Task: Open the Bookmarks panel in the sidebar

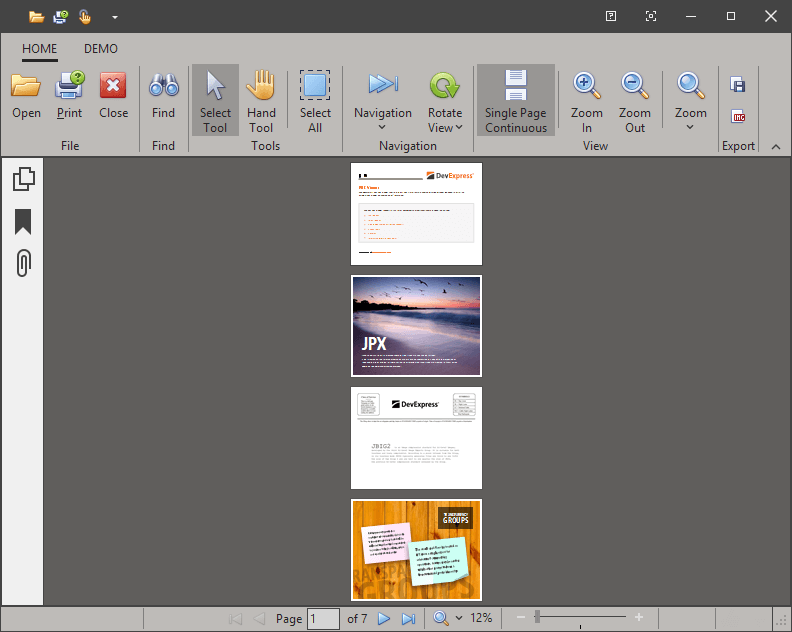Action: pos(23,221)
